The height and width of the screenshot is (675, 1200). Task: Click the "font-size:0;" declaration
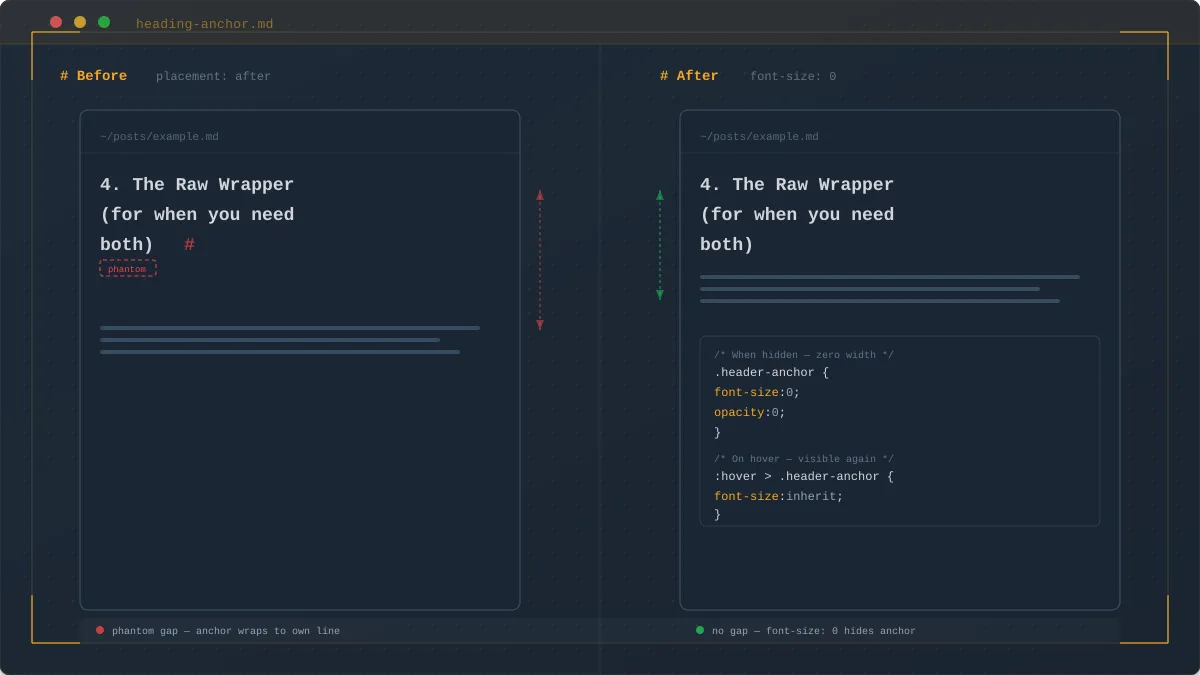click(757, 393)
